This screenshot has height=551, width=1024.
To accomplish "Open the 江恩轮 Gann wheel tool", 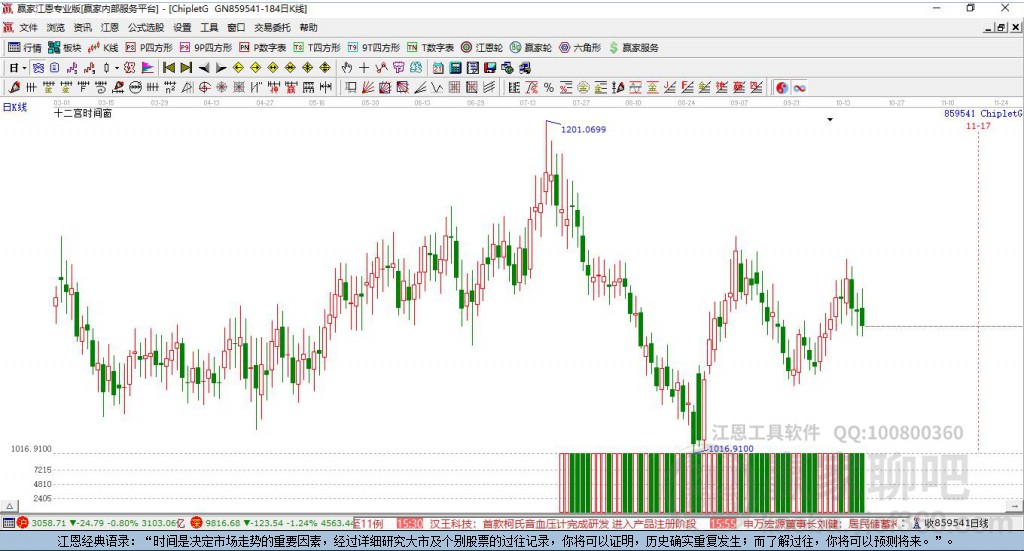I will (484, 47).
